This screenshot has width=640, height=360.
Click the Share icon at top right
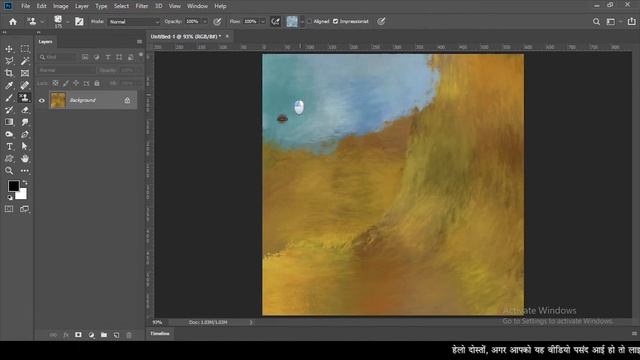tap(631, 22)
